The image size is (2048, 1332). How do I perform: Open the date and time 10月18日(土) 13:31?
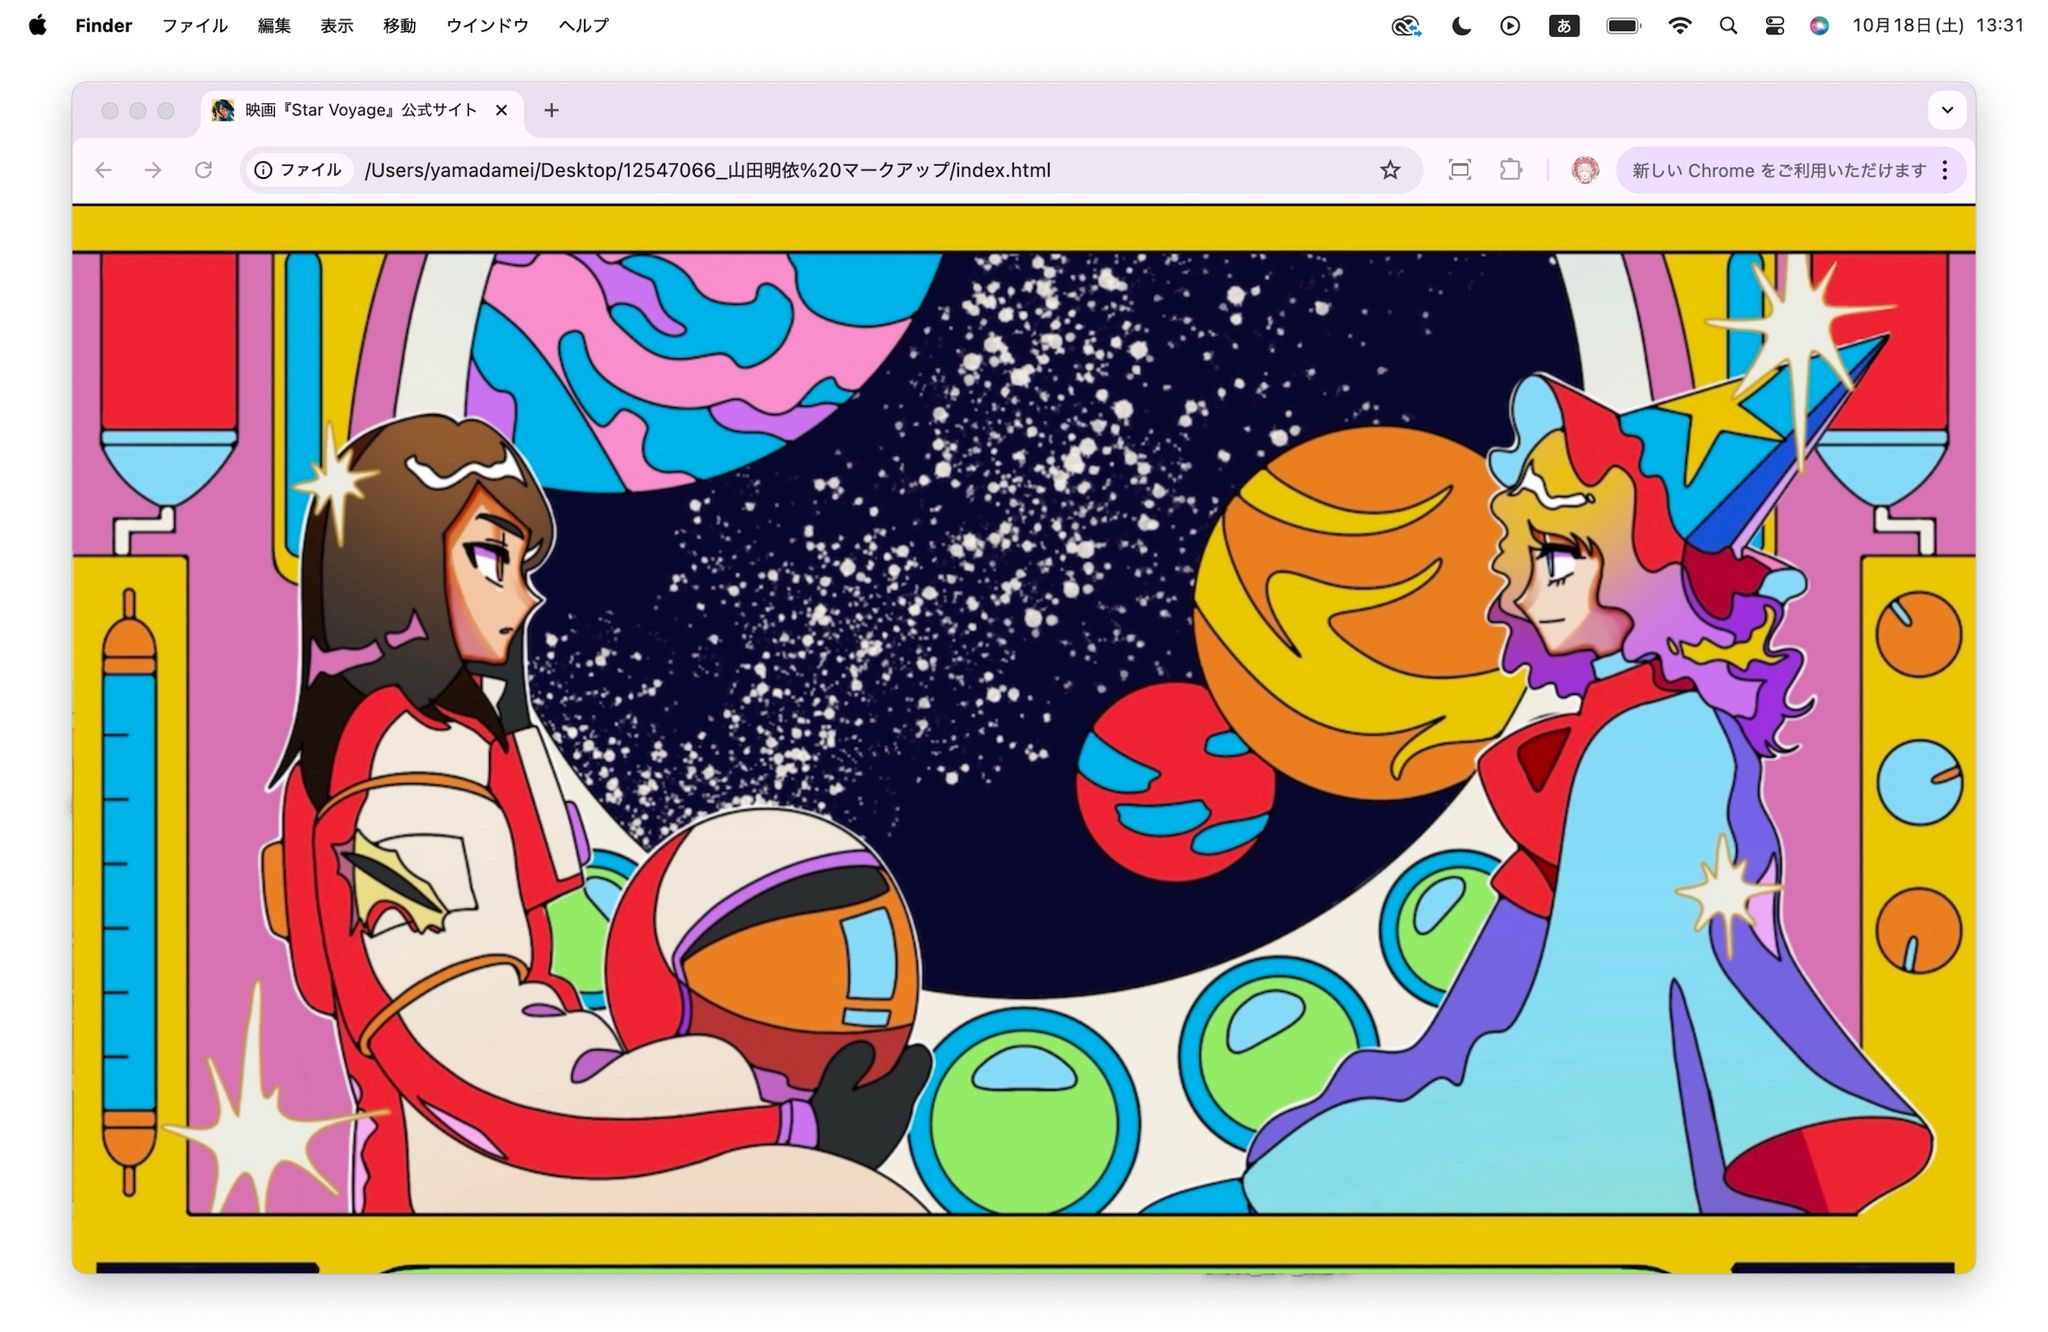pos(1938,26)
